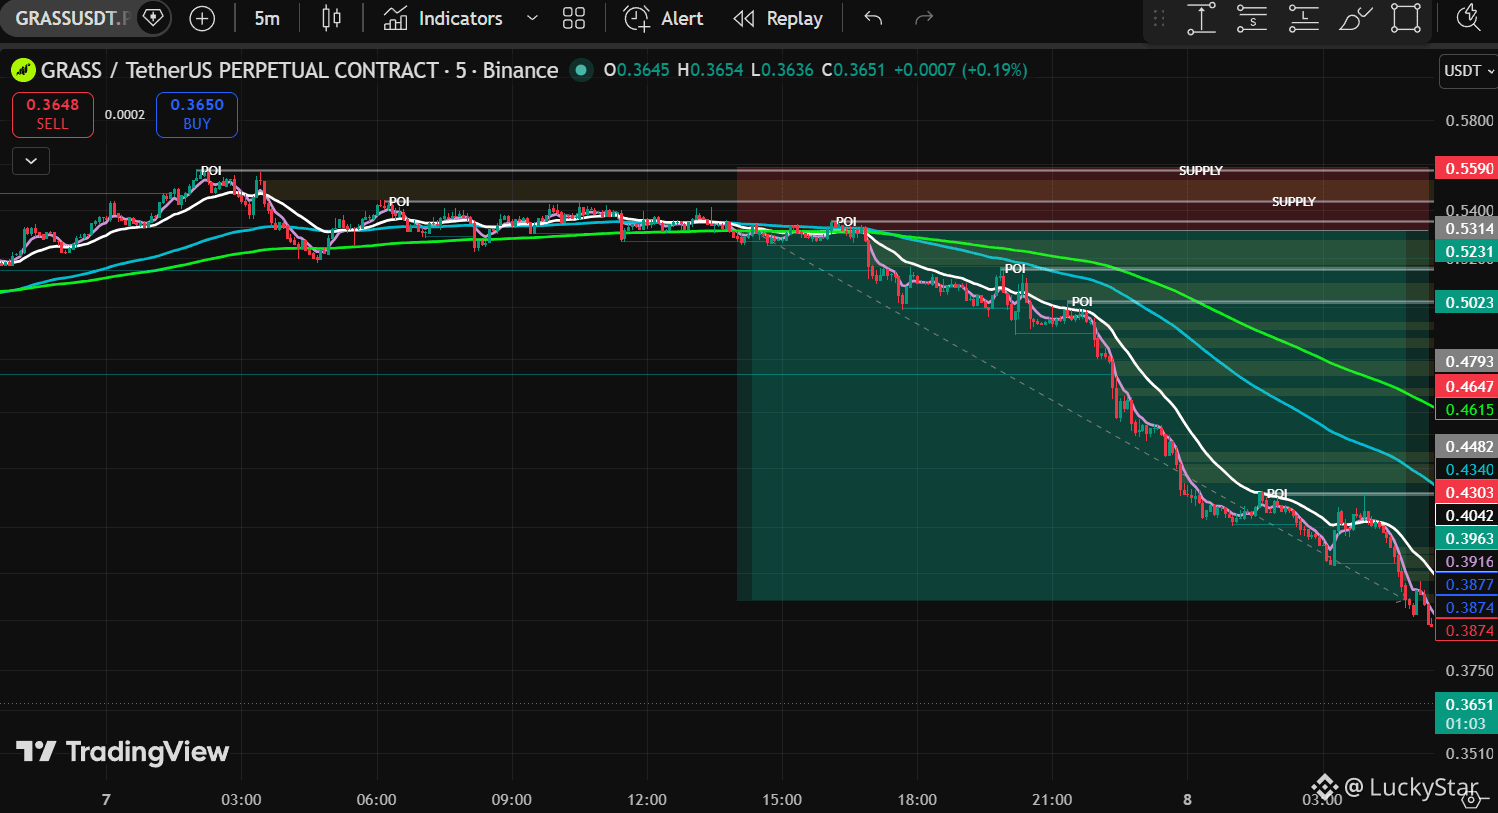Select the price range measure tool
The height and width of the screenshot is (813, 1498).
click(x=1201, y=18)
